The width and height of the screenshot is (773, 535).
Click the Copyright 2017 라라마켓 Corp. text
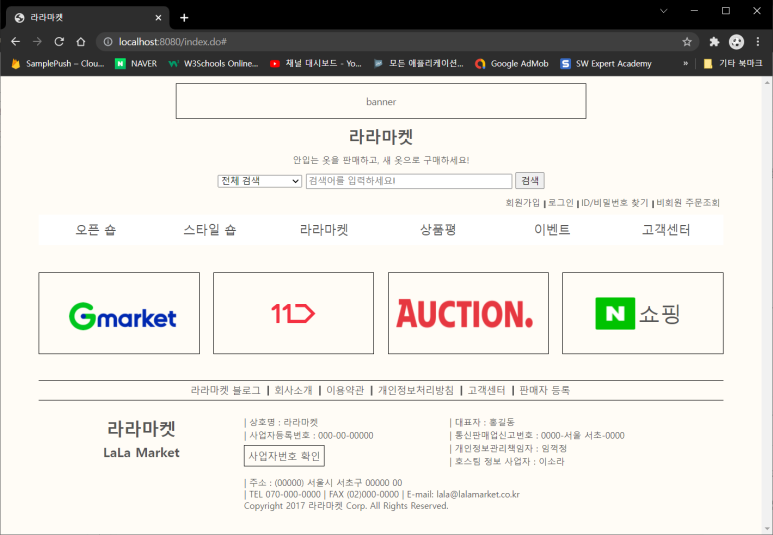(x=346, y=506)
